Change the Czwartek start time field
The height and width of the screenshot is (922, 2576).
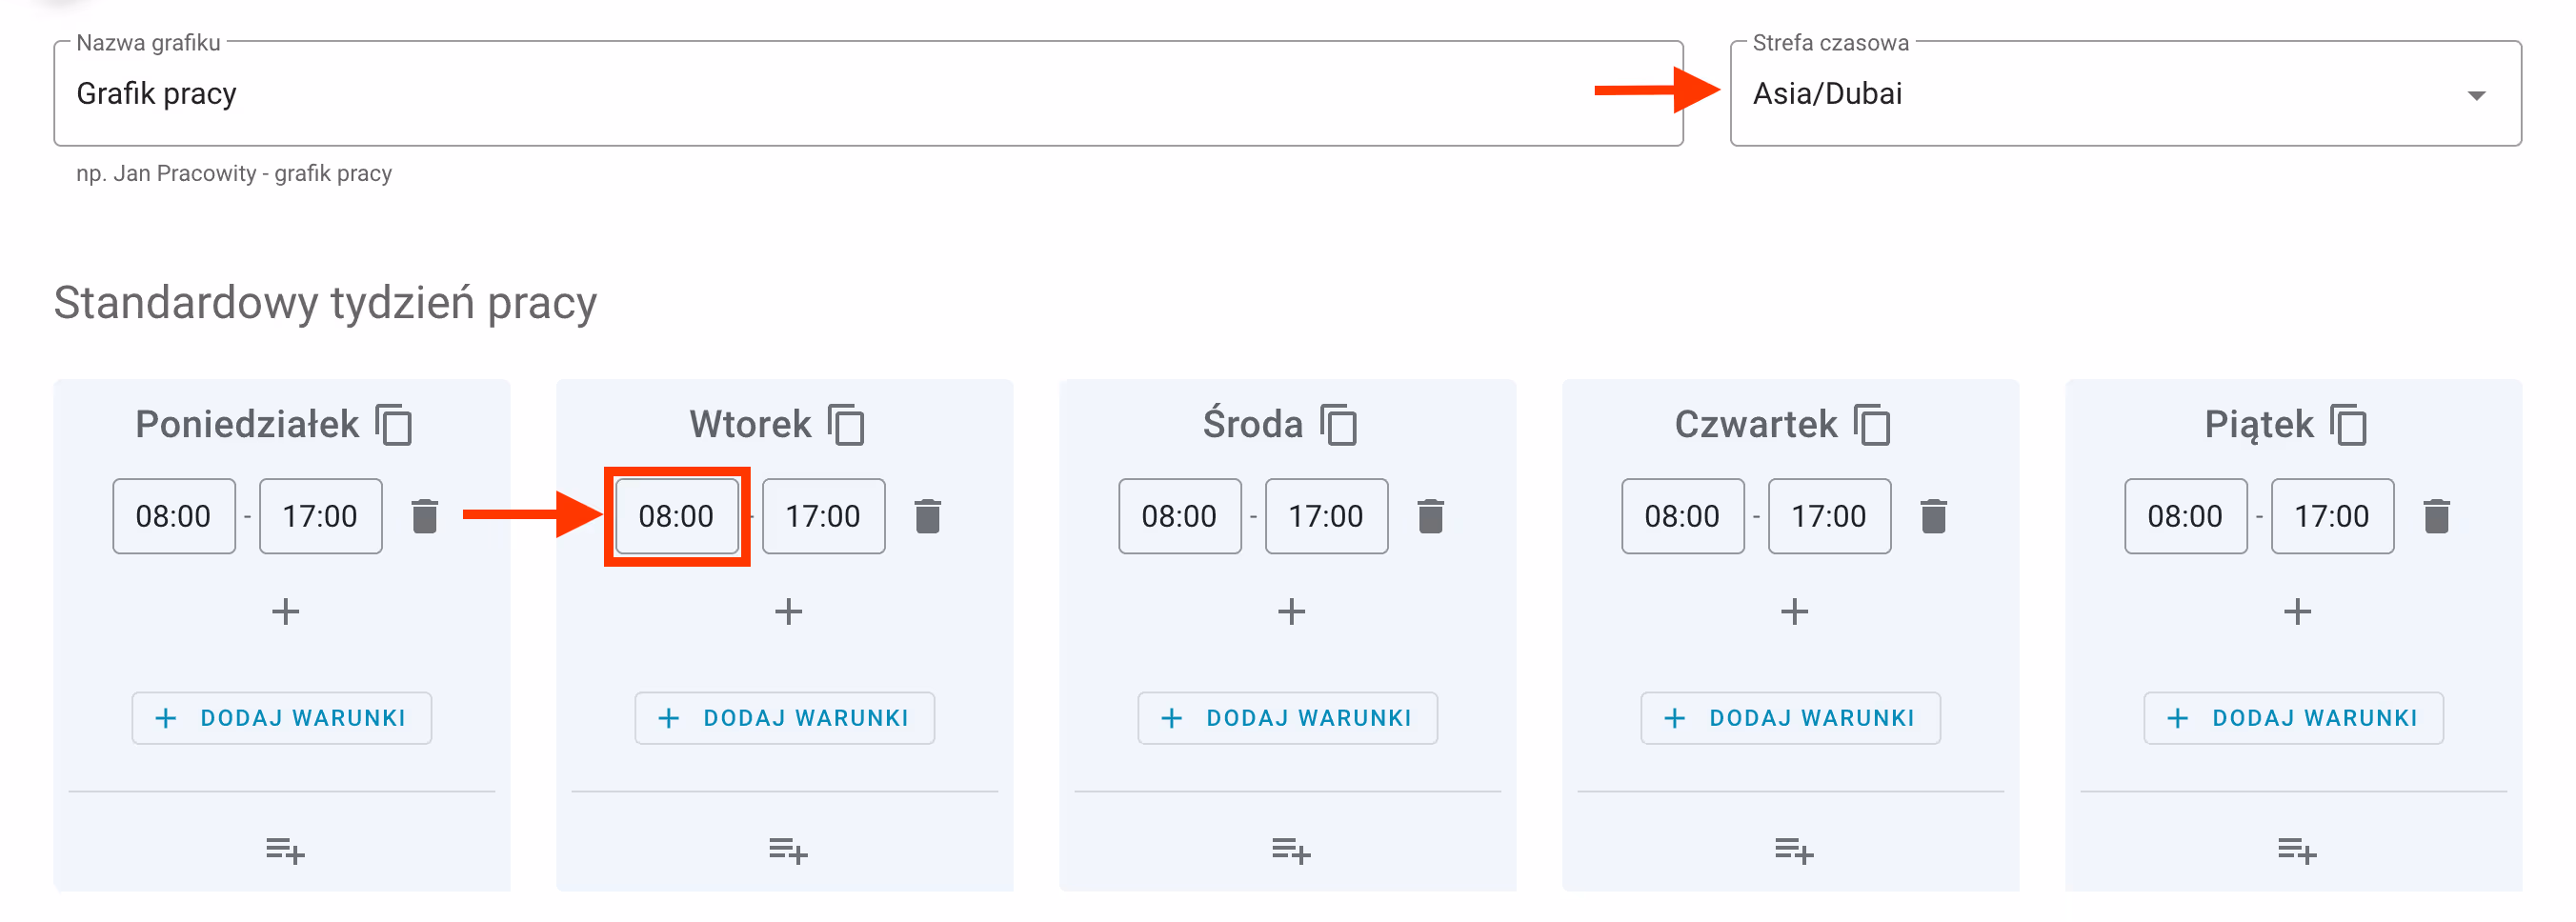(x=1682, y=516)
